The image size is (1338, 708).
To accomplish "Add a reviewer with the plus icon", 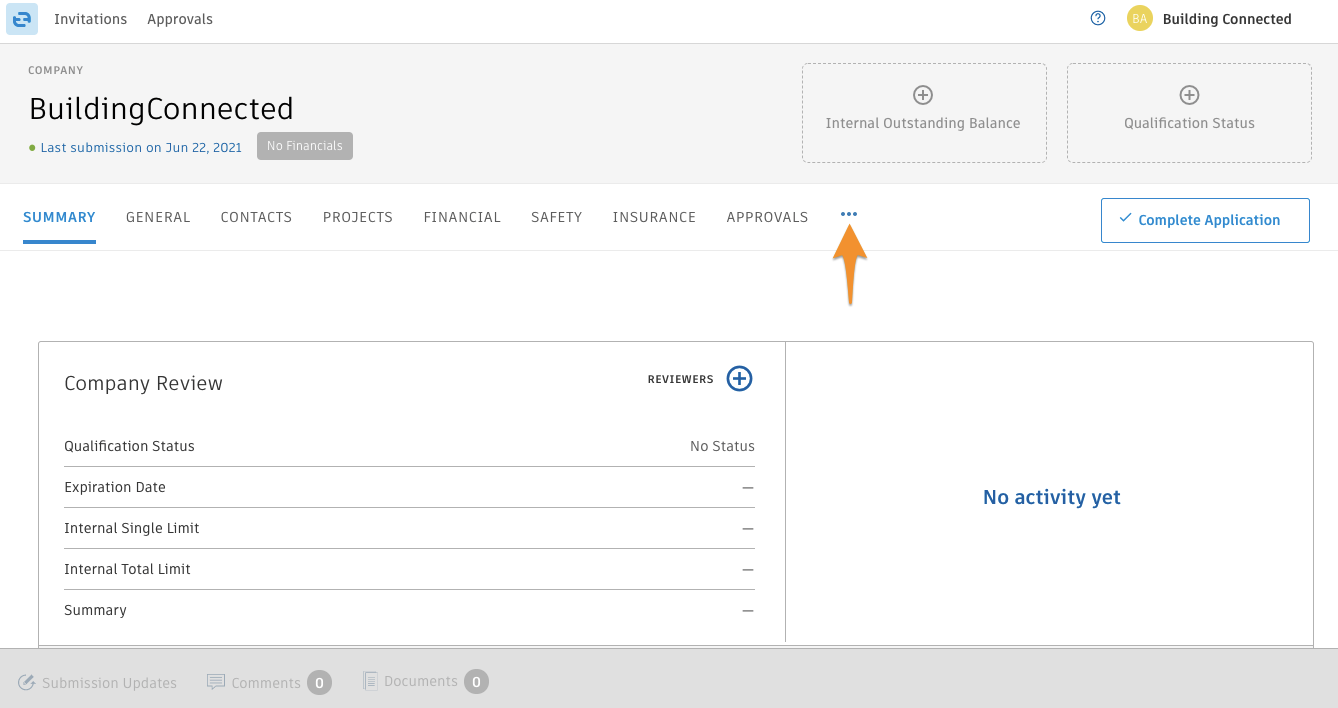I will [739, 379].
